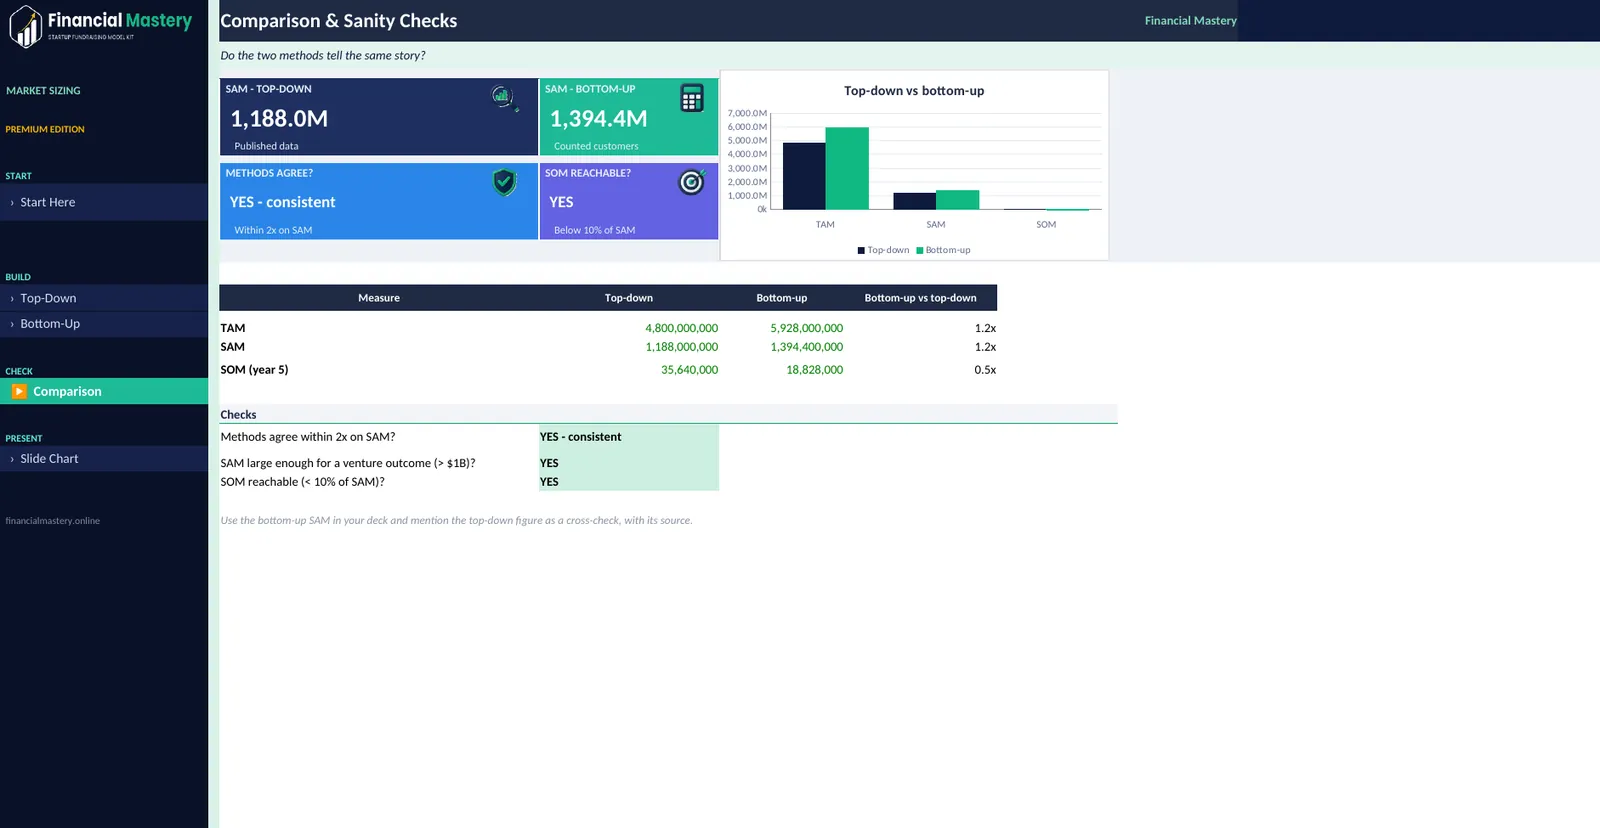Click the 1,188.0M SAM top-down value
1600x828 pixels.
pos(279,119)
